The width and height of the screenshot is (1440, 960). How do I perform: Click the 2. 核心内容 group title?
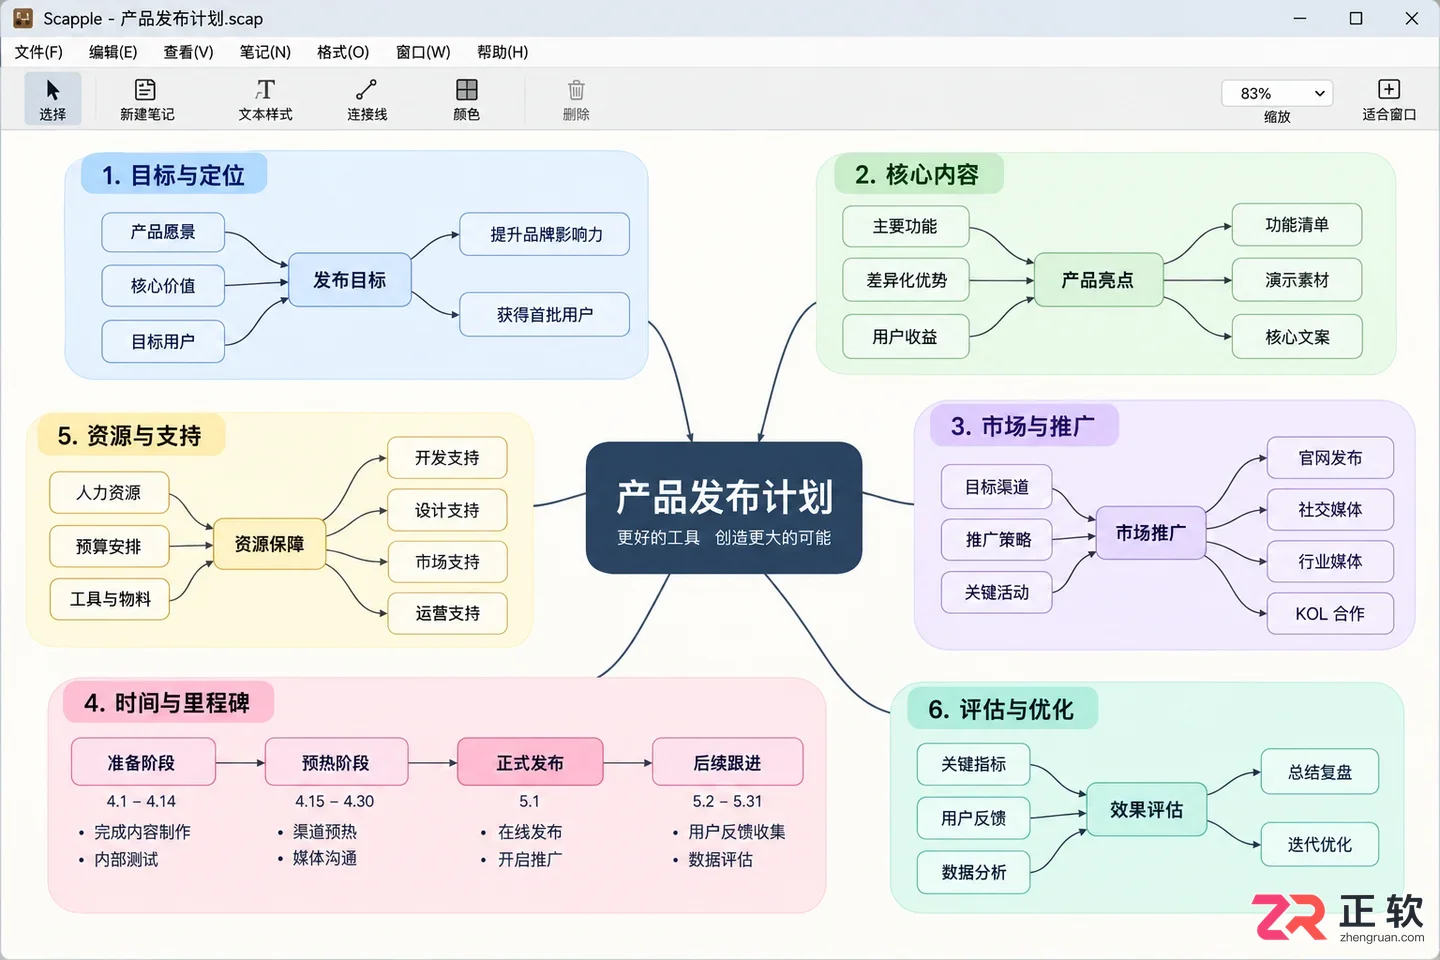[917, 175]
